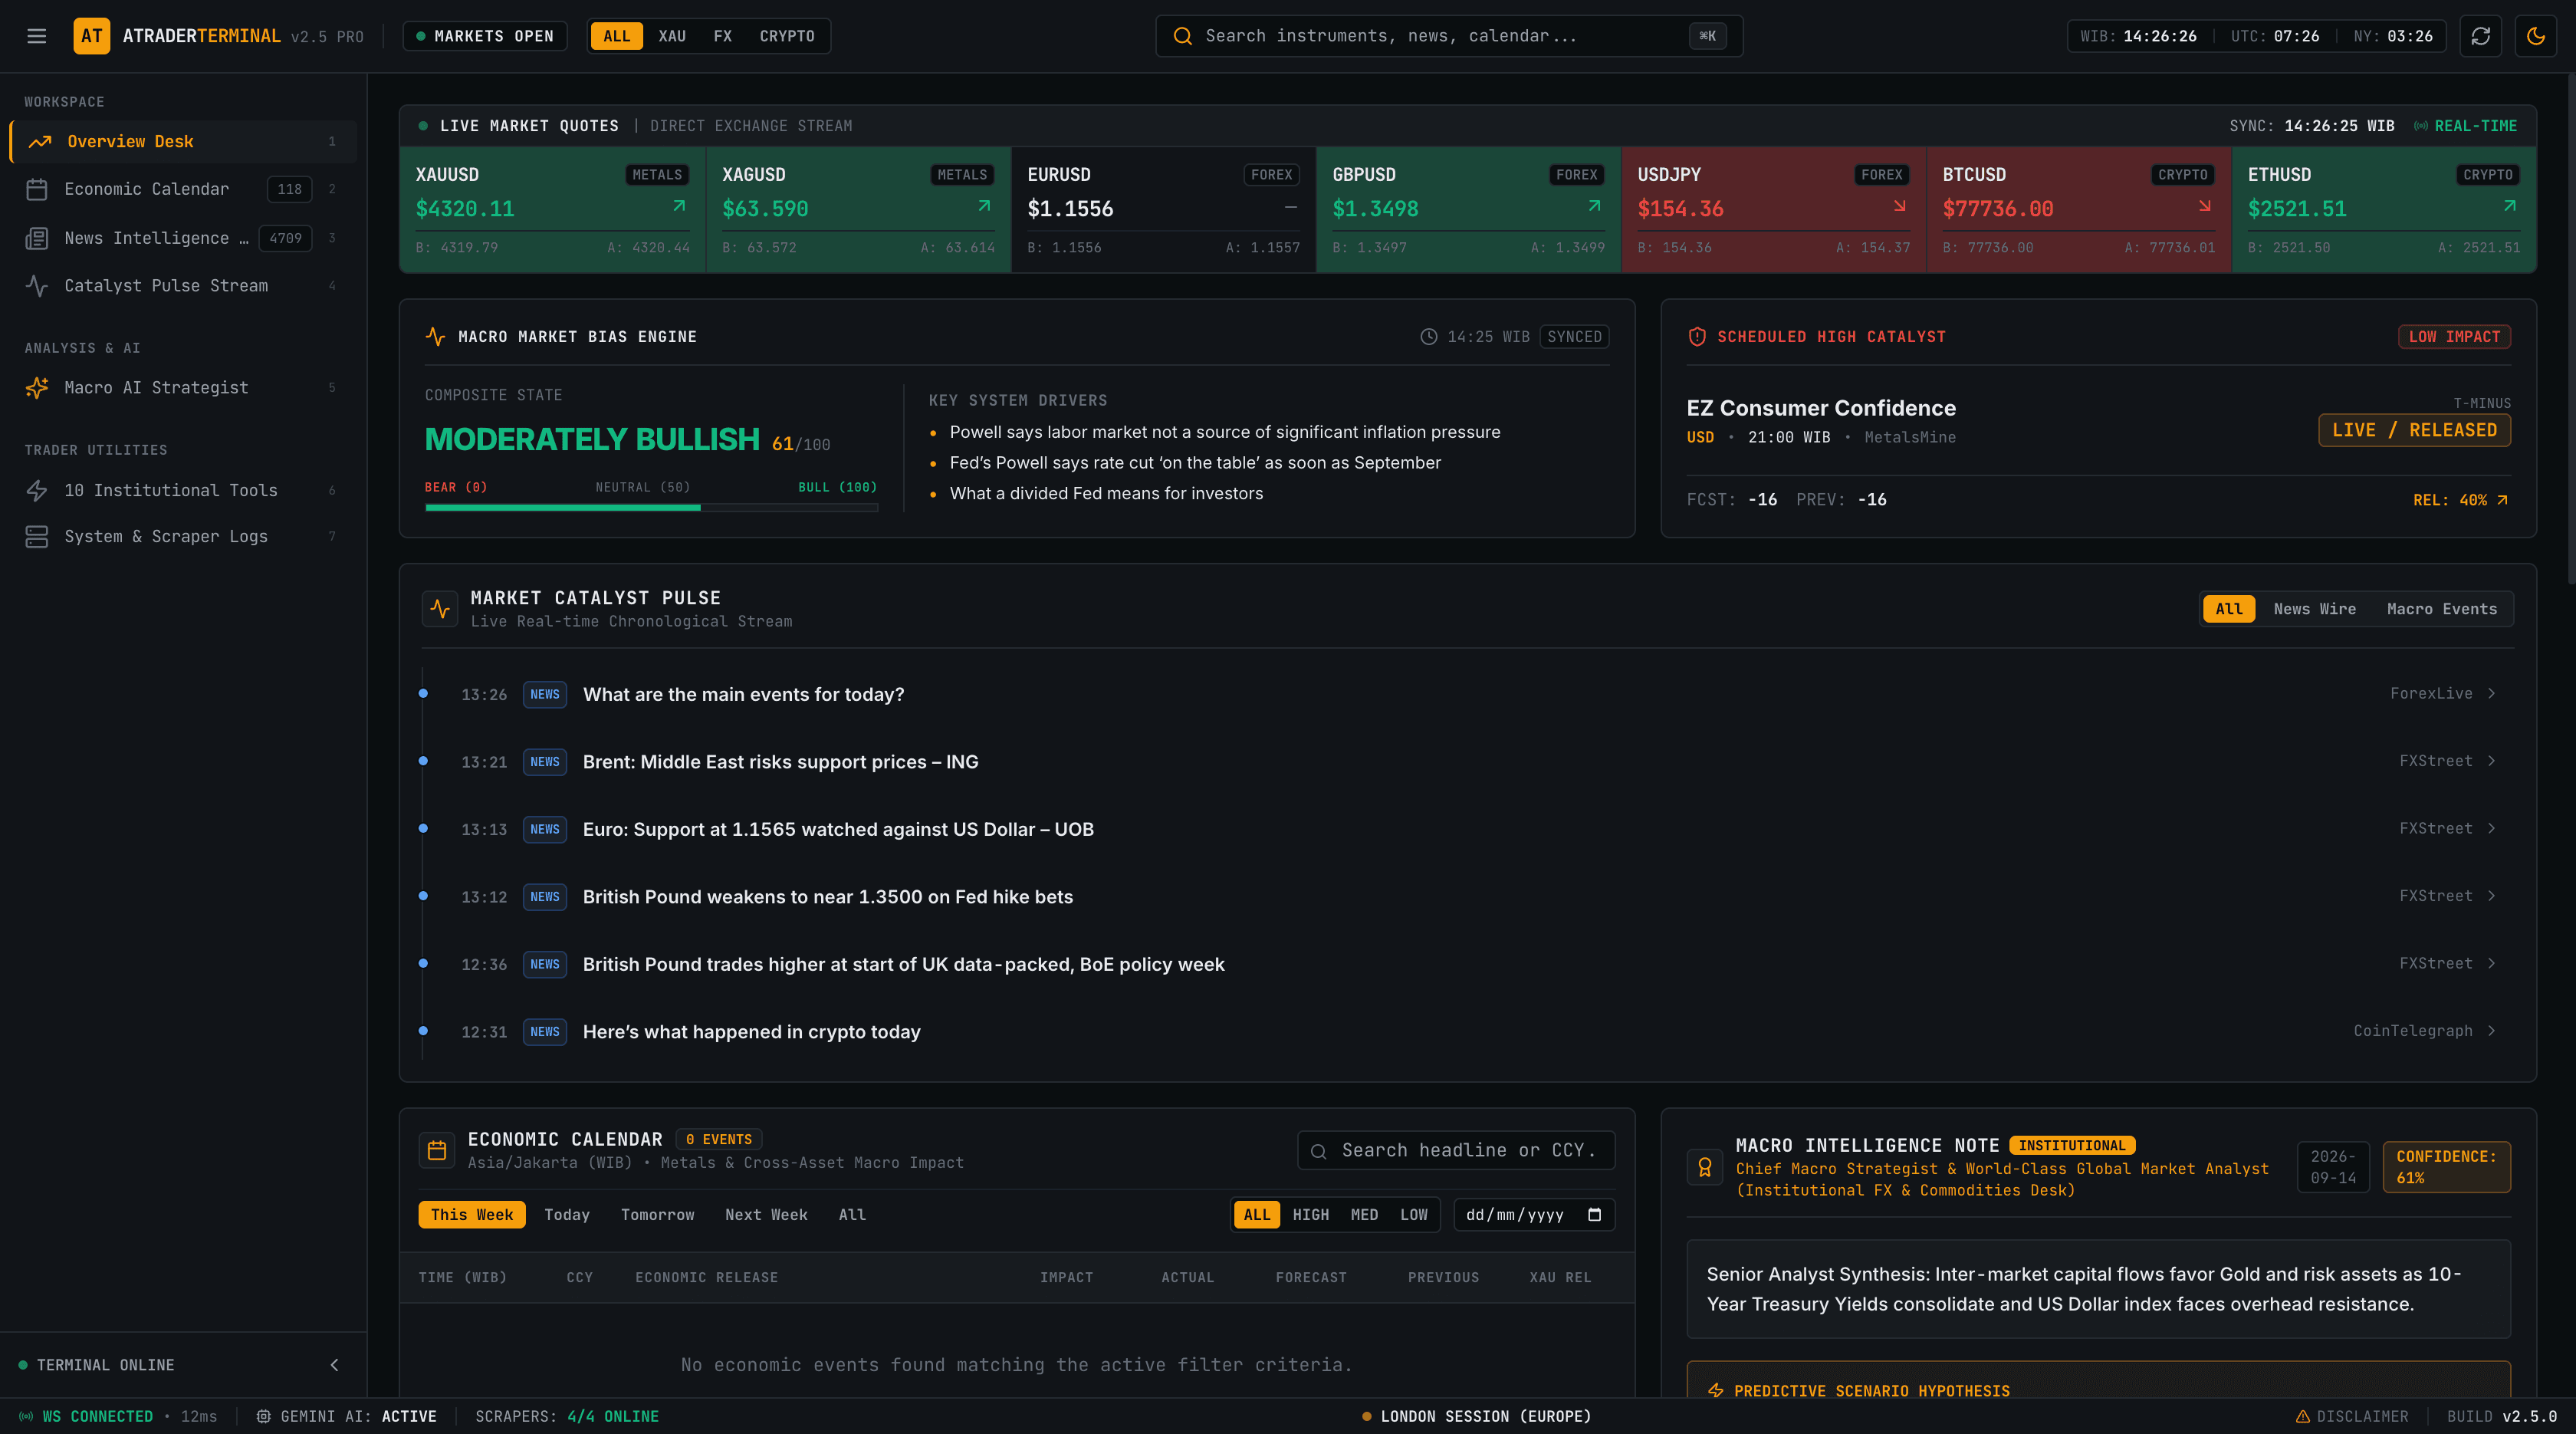This screenshot has width=2576, height=1434.
Task: Open date picker calendar icon
Action: (x=1594, y=1215)
